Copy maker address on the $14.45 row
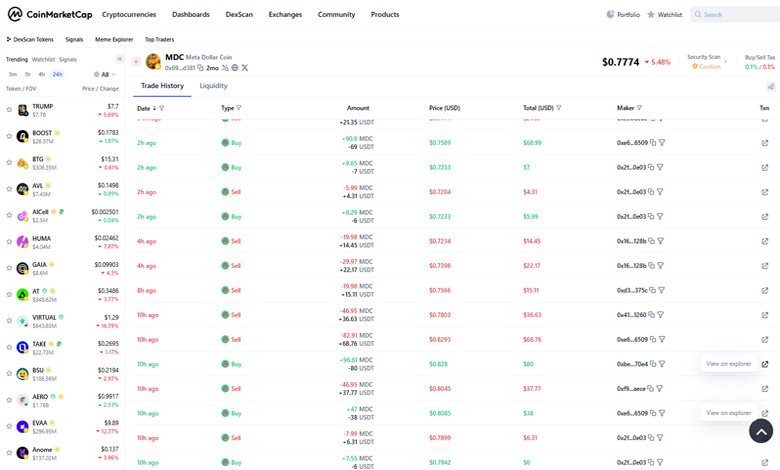780x470 pixels. pos(651,241)
